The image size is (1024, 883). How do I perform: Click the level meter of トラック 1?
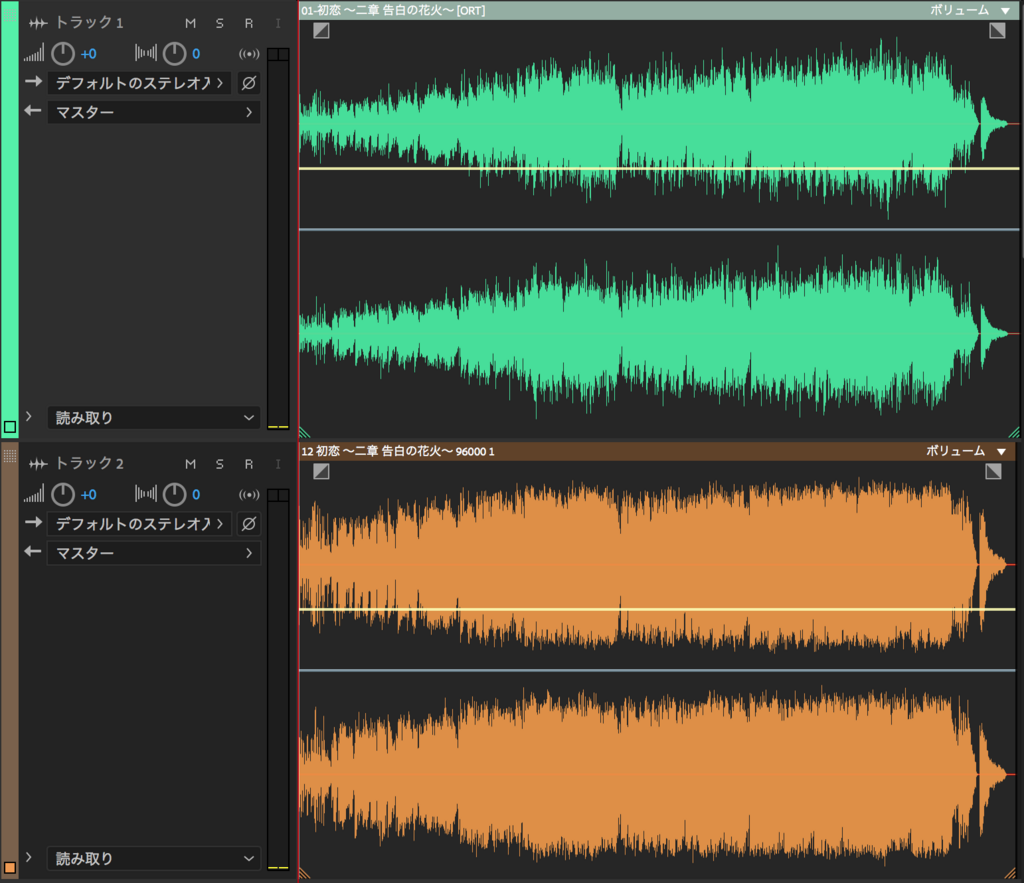pos(278,238)
